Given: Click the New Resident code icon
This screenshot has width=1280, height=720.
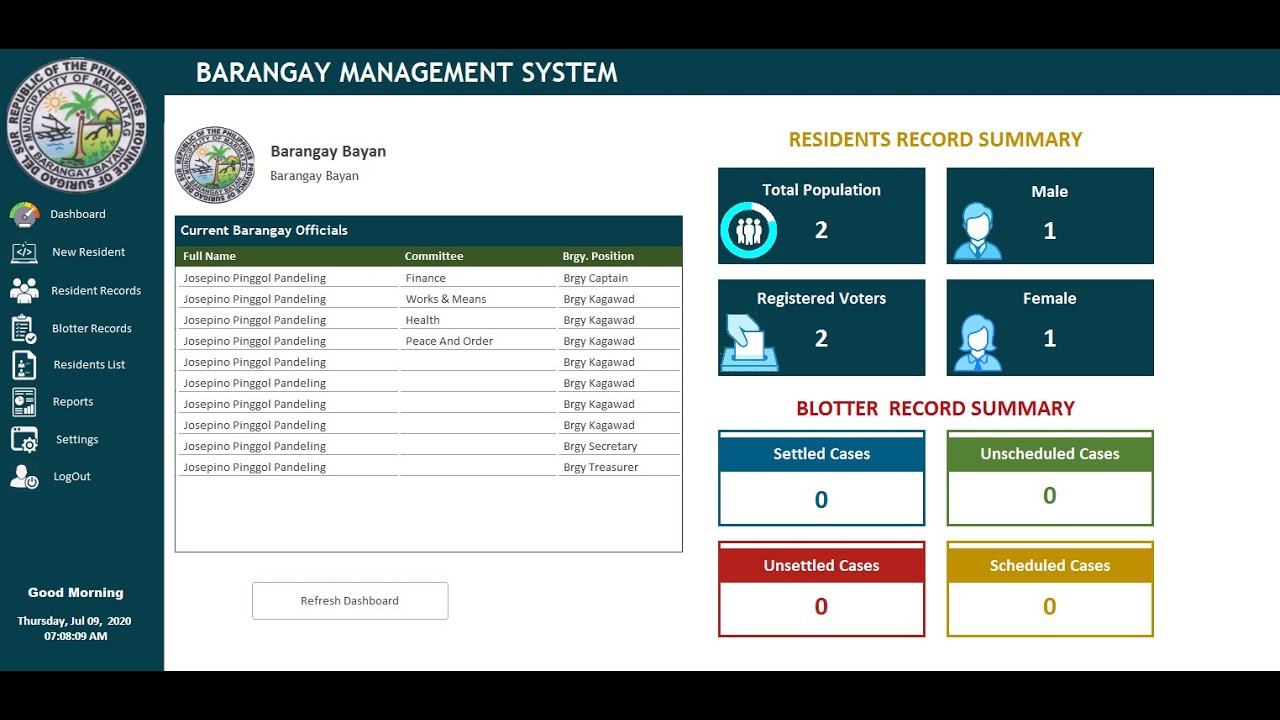Looking at the screenshot, I should tap(24, 252).
